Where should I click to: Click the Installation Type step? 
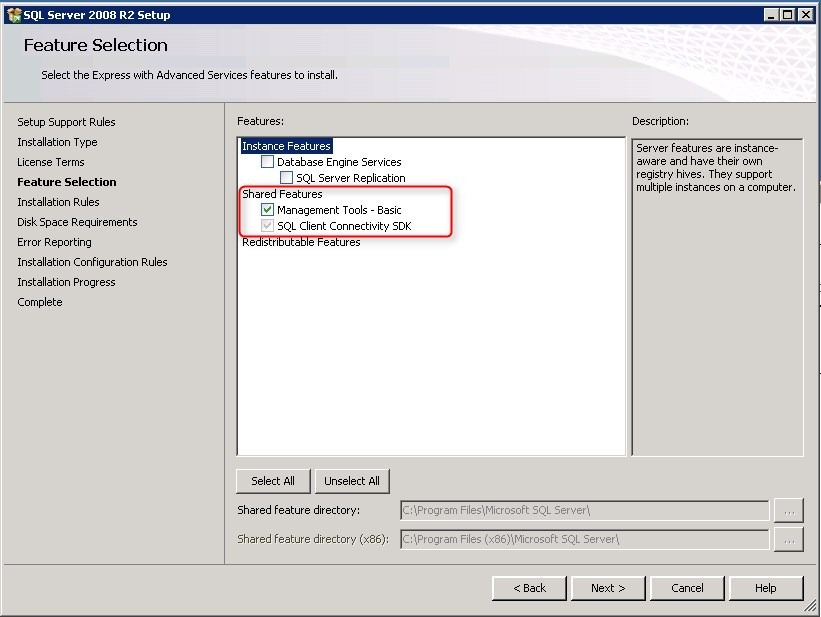click(57, 142)
